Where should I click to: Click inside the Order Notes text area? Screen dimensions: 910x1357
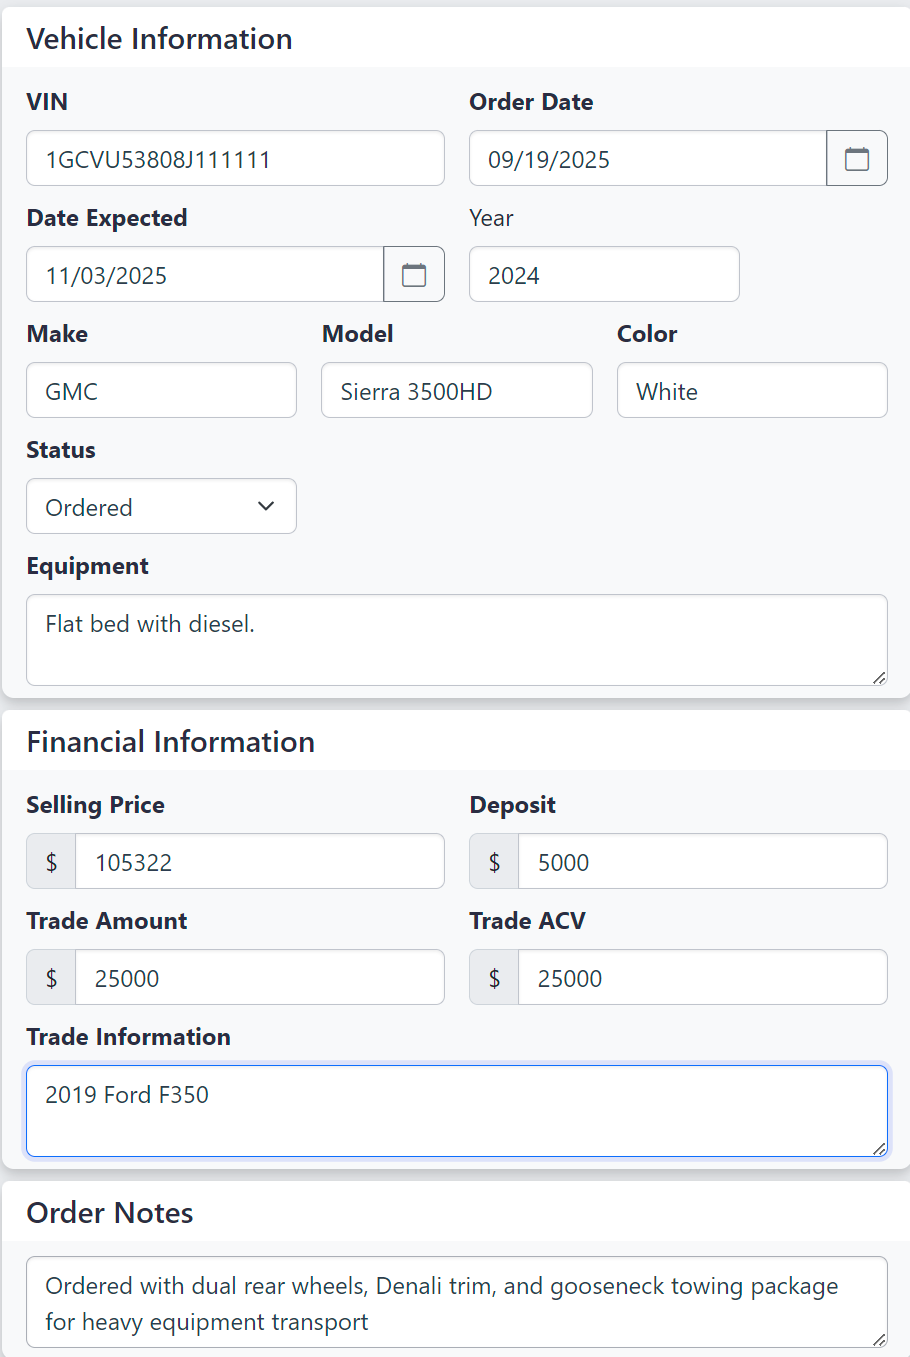coord(456,1303)
